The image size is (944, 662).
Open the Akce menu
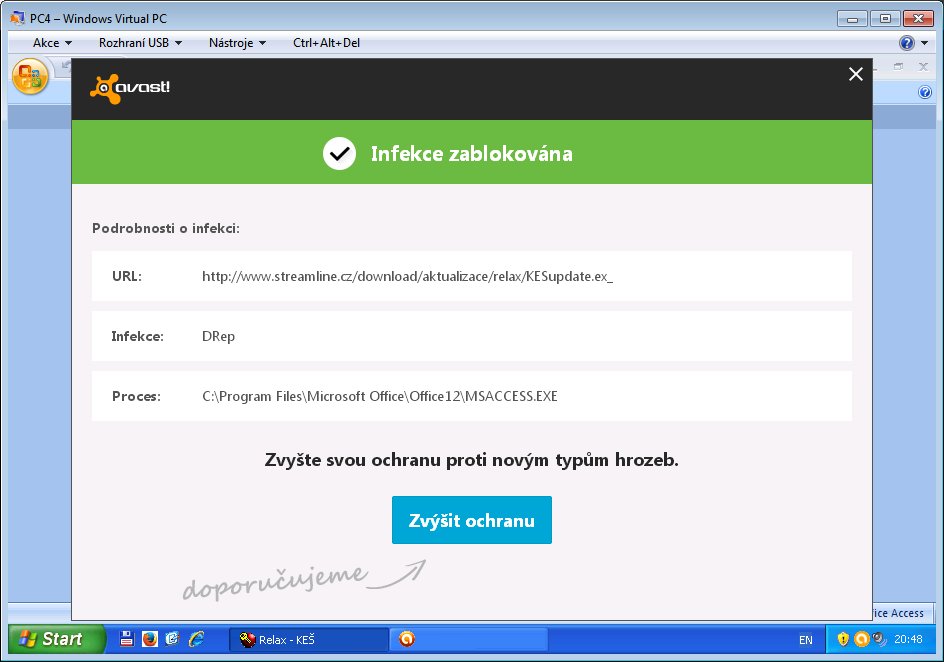pyautogui.click(x=52, y=43)
